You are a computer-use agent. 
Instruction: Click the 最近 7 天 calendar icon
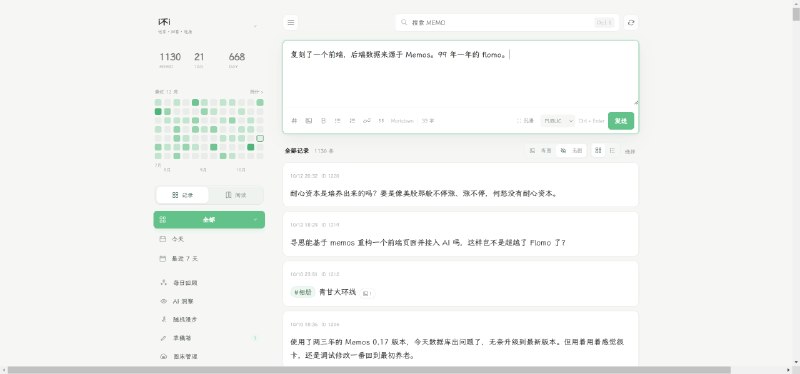[x=163, y=259]
